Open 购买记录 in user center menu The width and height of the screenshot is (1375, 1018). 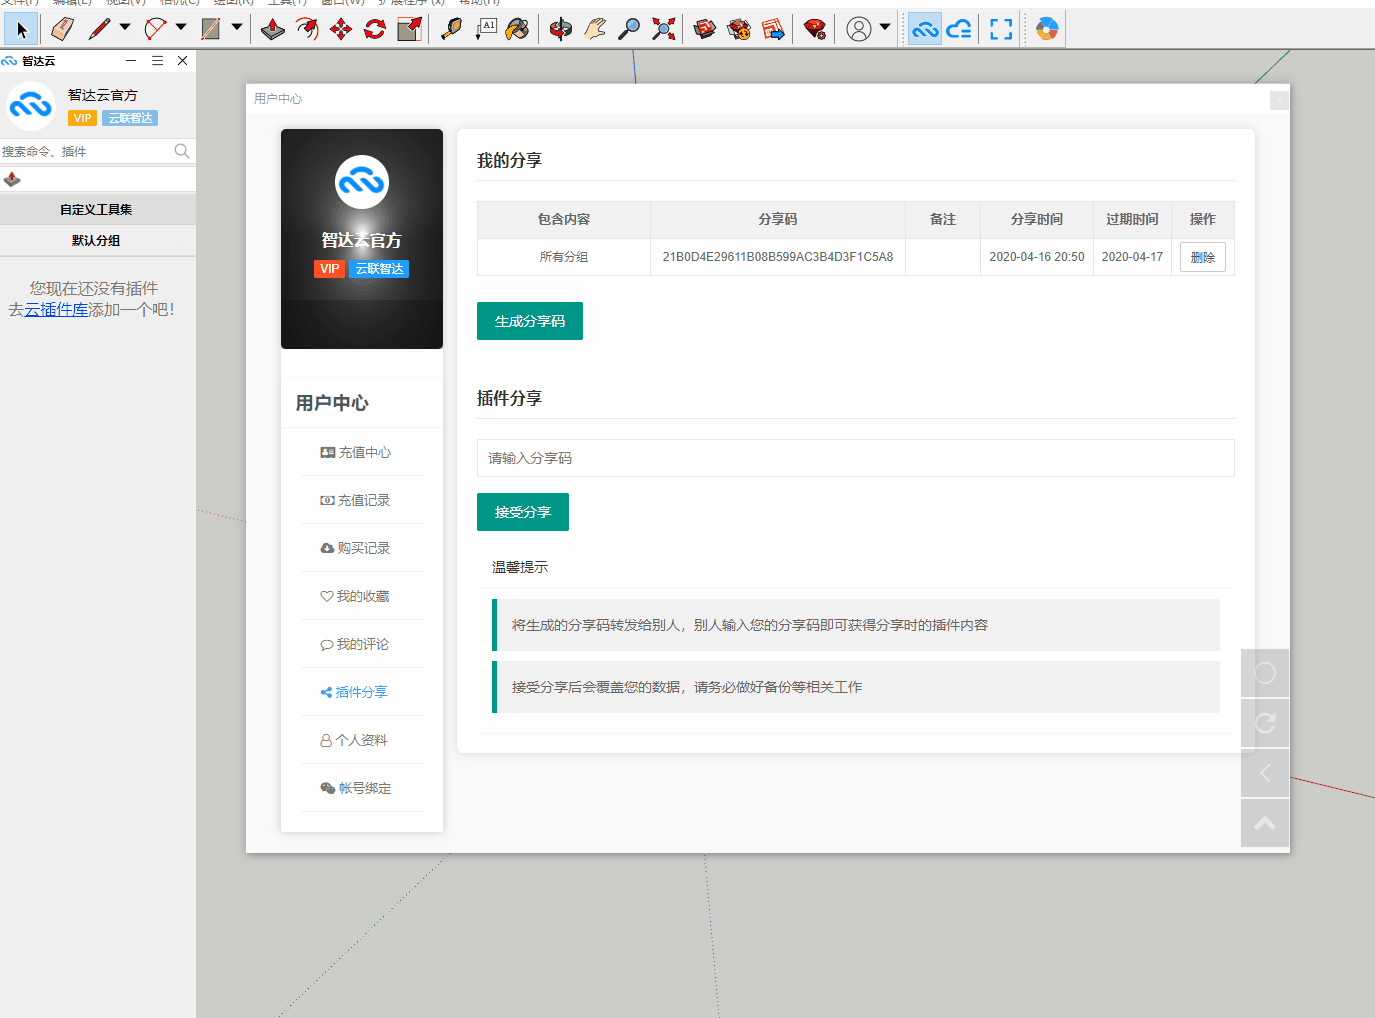355,548
